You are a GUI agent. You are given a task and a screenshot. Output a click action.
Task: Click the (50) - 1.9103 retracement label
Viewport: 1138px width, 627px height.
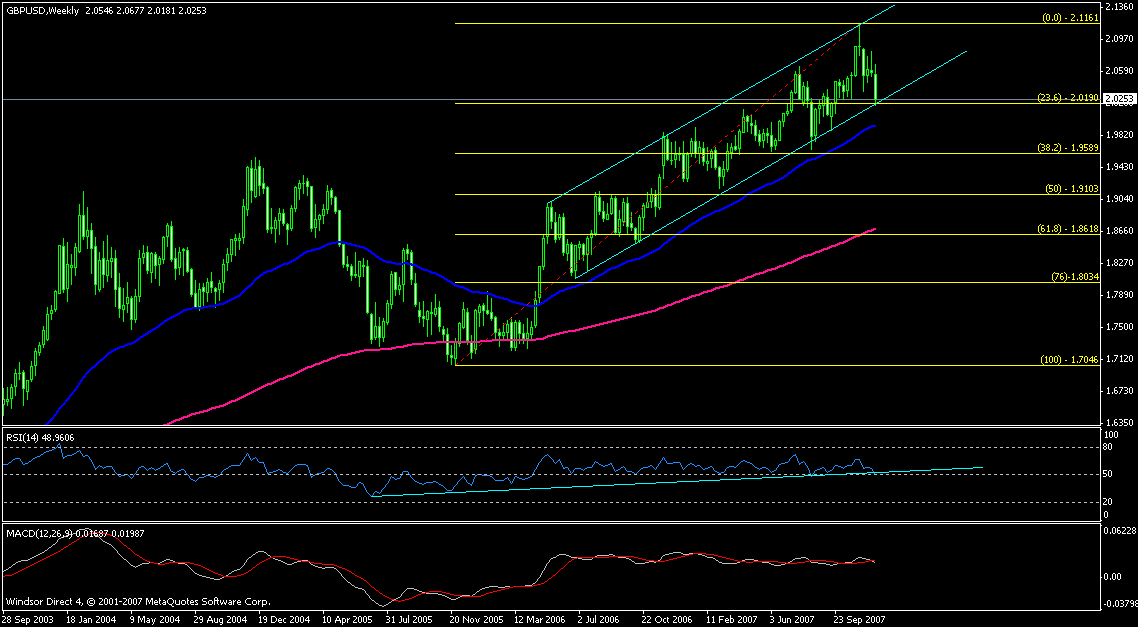click(1070, 188)
